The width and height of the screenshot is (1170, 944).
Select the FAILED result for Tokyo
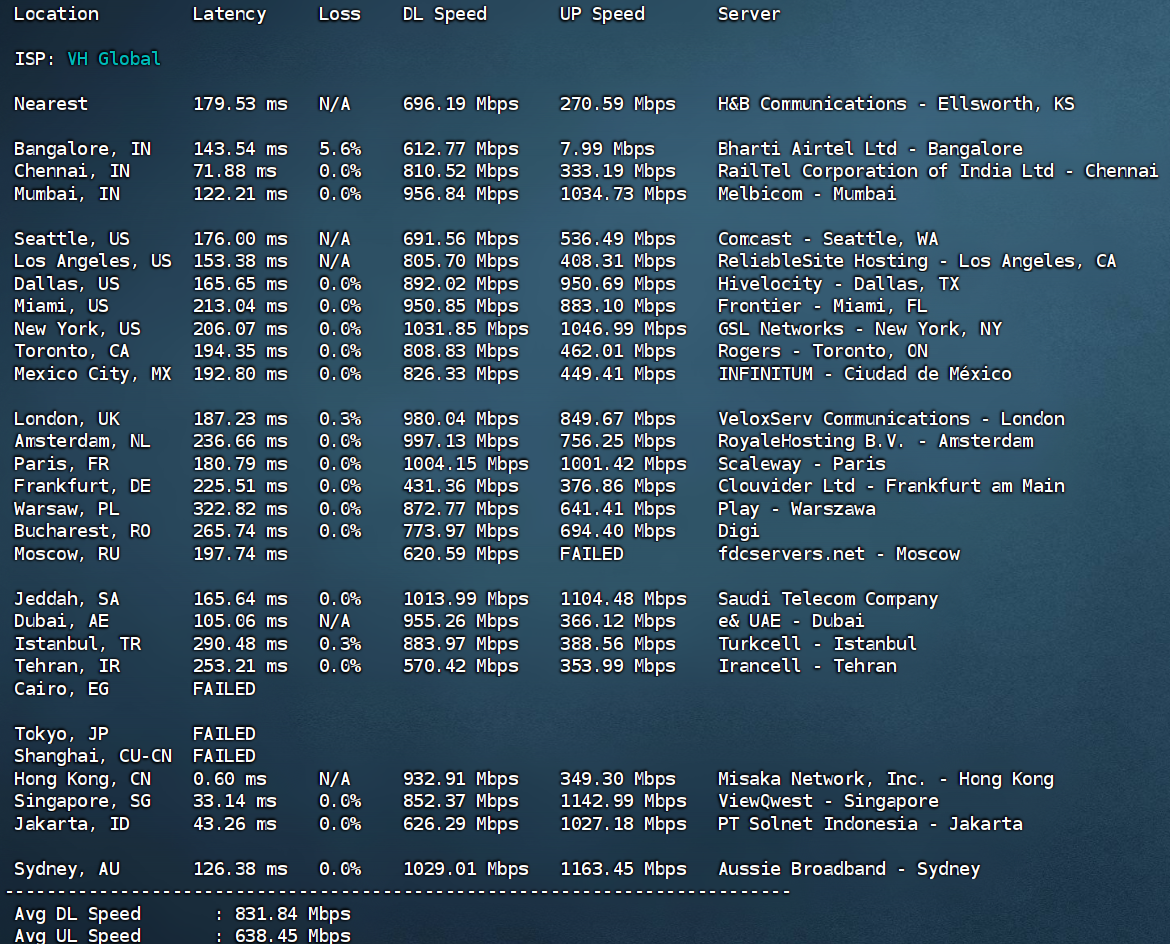click(224, 734)
